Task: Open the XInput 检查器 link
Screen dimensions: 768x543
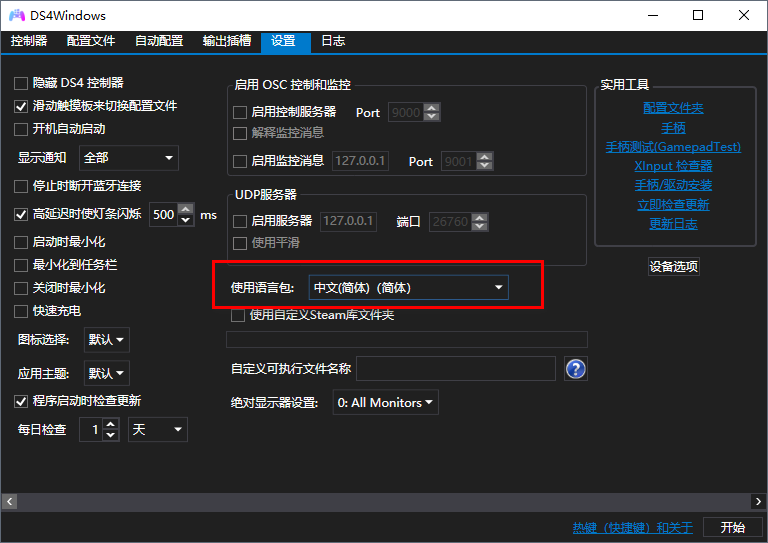Action: point(673,166)
